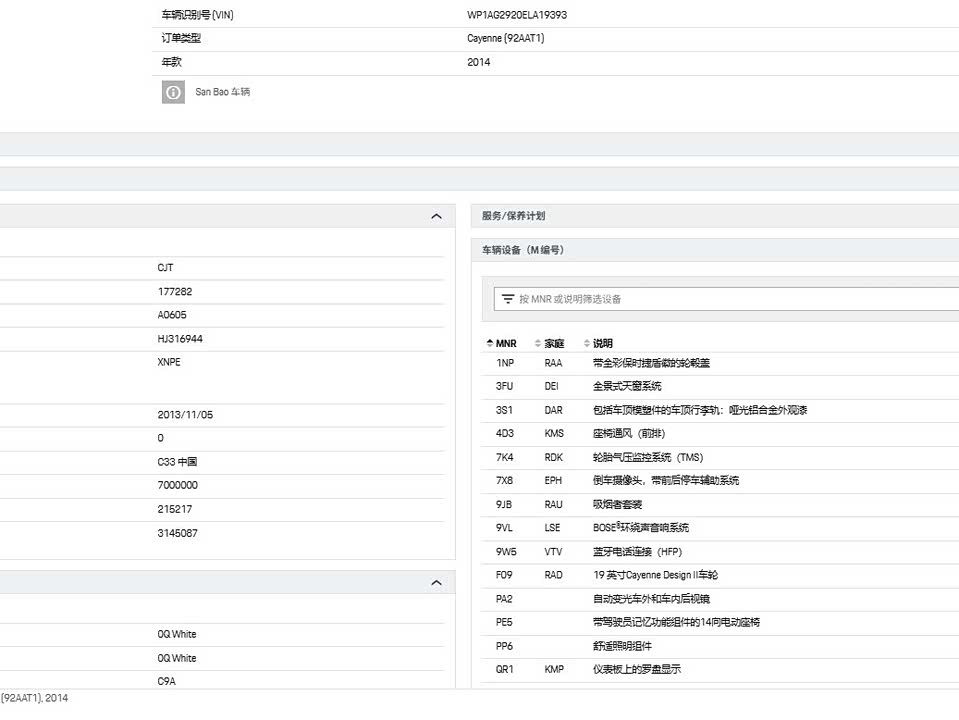Expand the 服务/保养计划 section
The height and width of the screenshot is (720, 959).
pyautogui.click(x=513, y=216)
